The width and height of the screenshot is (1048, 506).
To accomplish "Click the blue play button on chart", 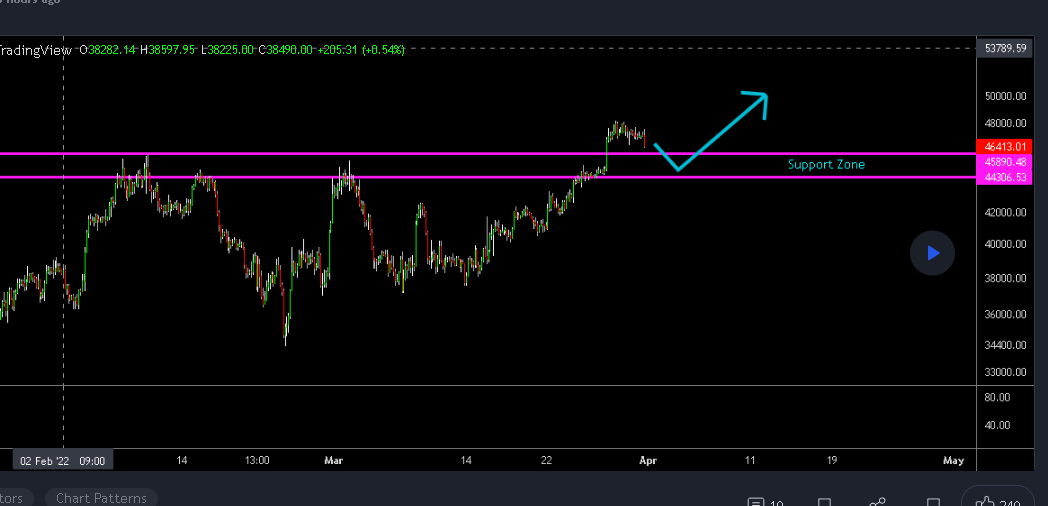I will click(932, 253).
